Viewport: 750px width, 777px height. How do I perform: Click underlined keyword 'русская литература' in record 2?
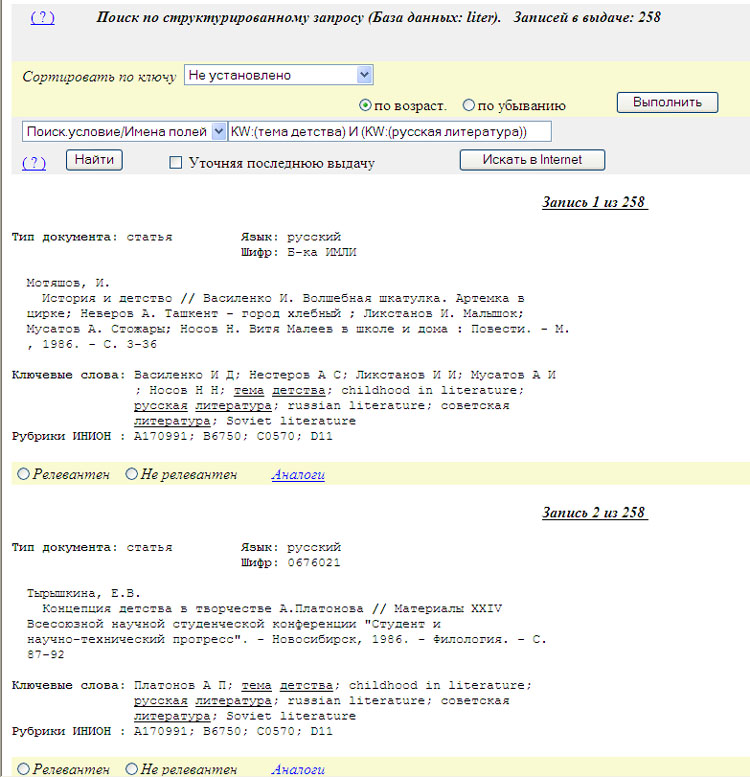[203, 701]
